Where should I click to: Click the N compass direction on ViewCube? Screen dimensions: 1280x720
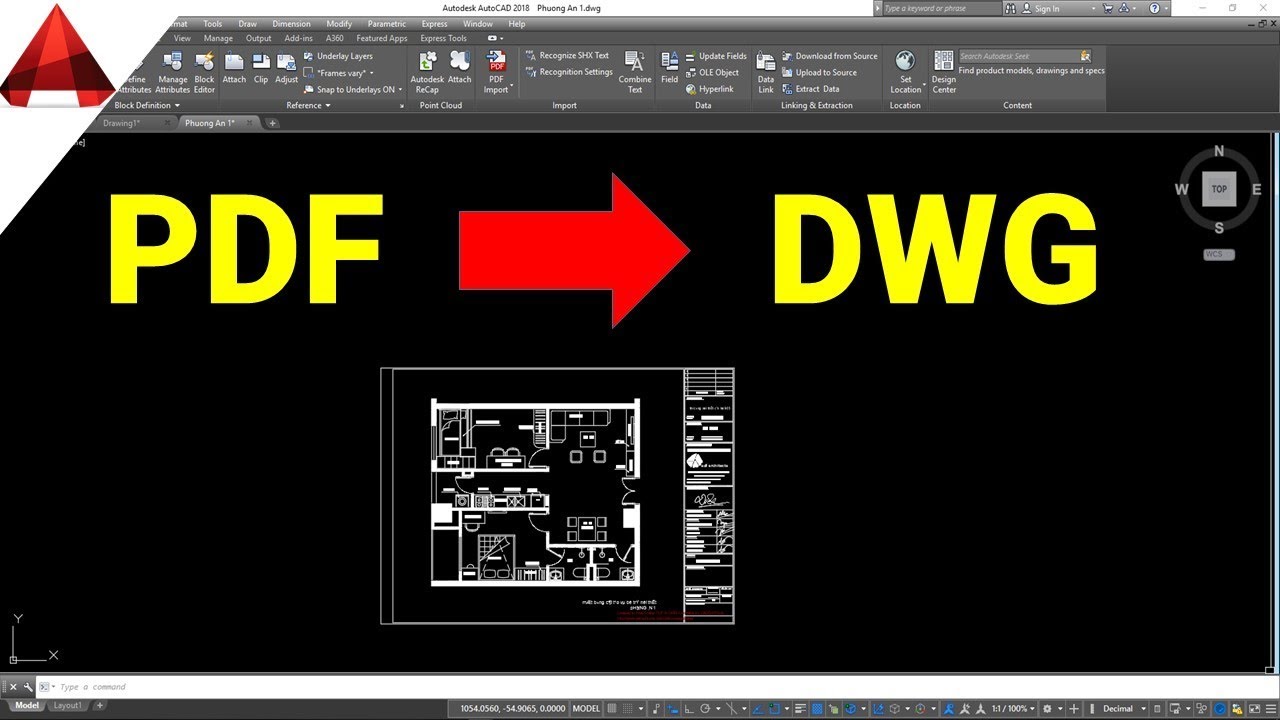1219,152
